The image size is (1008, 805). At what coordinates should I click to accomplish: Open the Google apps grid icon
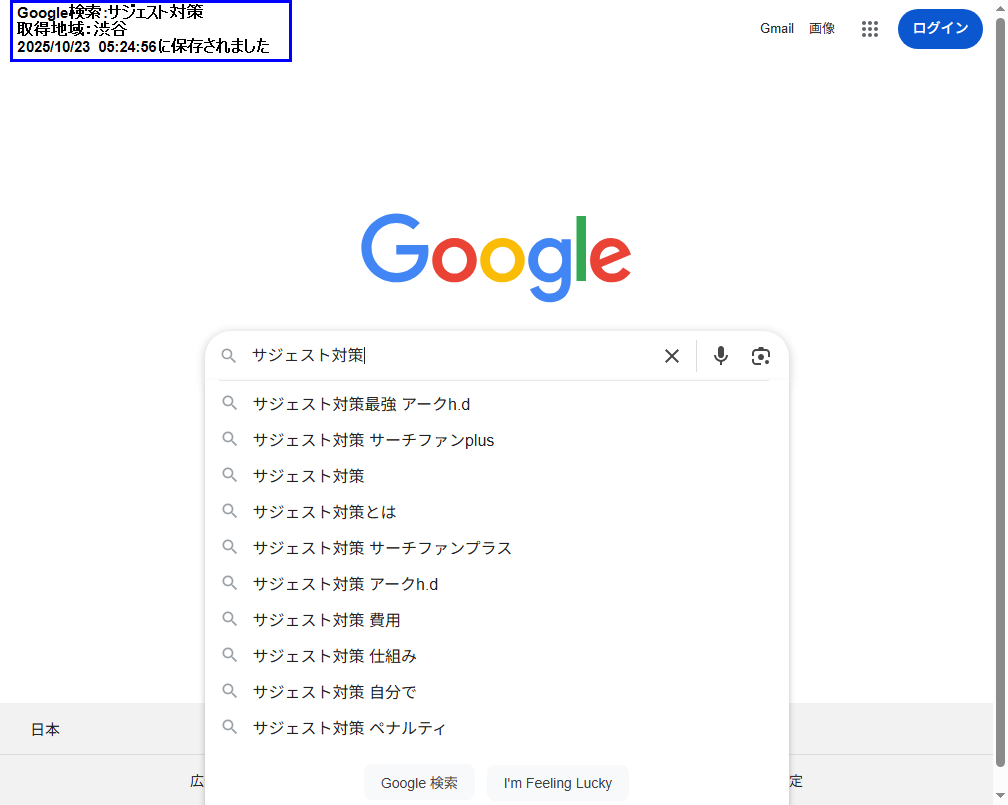click(870, 29)
